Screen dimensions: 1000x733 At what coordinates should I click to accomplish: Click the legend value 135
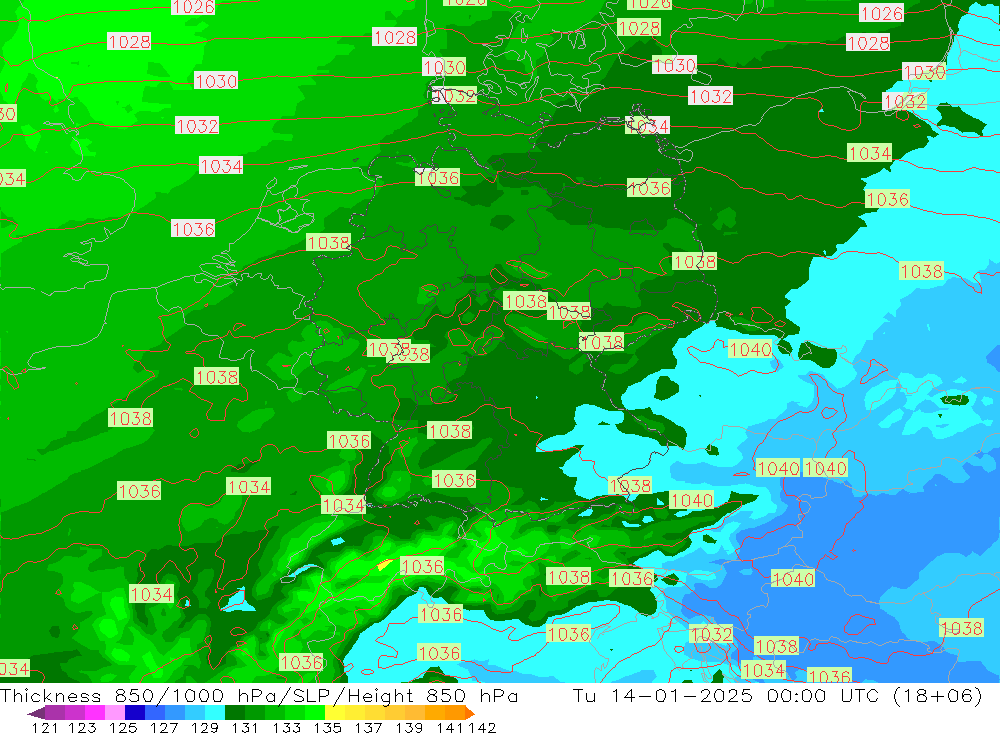click(x=327, y=728)
